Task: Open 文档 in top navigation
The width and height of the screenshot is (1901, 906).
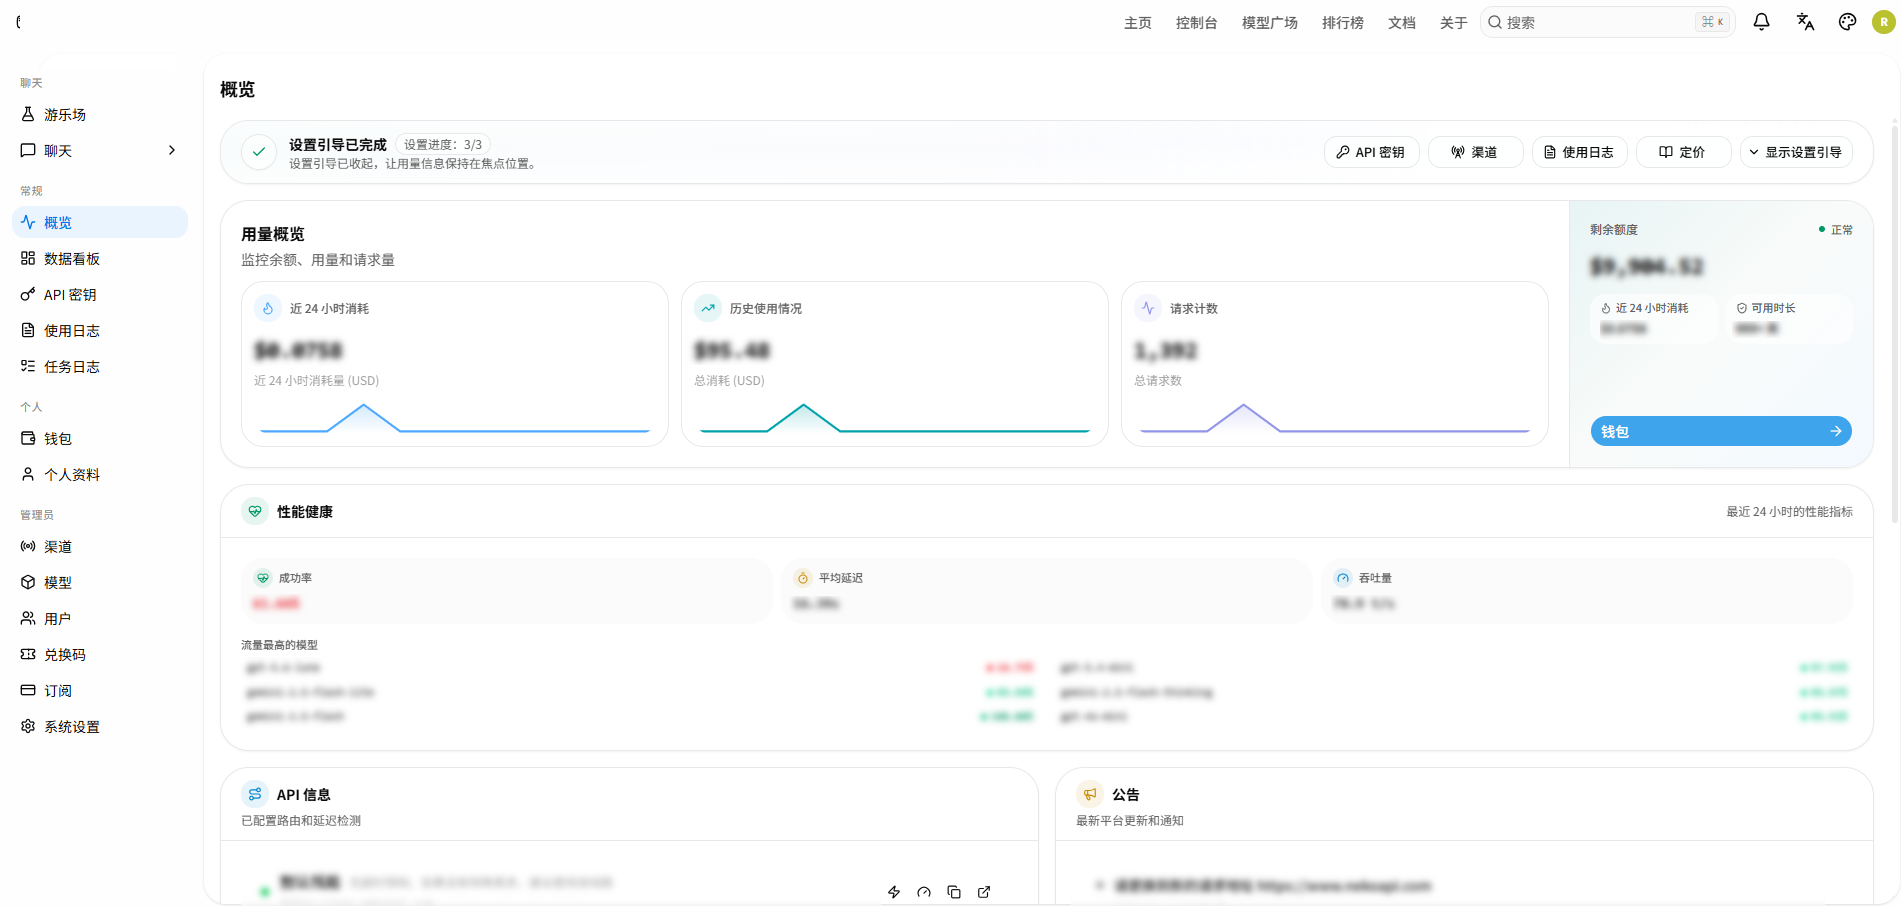Action: pos(1402,23)
